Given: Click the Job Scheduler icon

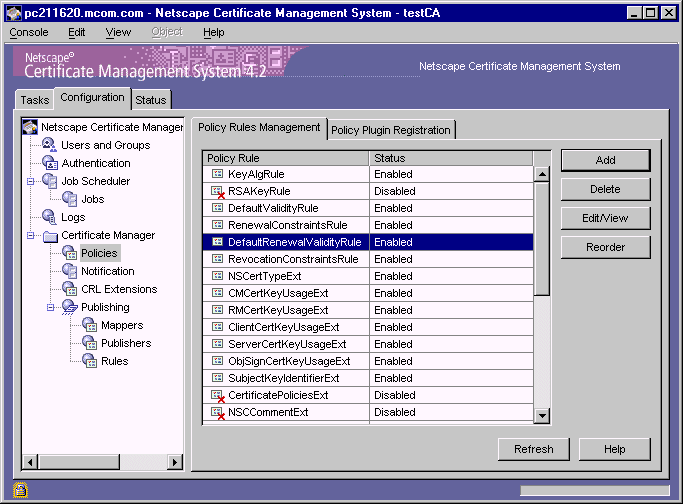Looking at the screenshot, I should tap(50, 181).
